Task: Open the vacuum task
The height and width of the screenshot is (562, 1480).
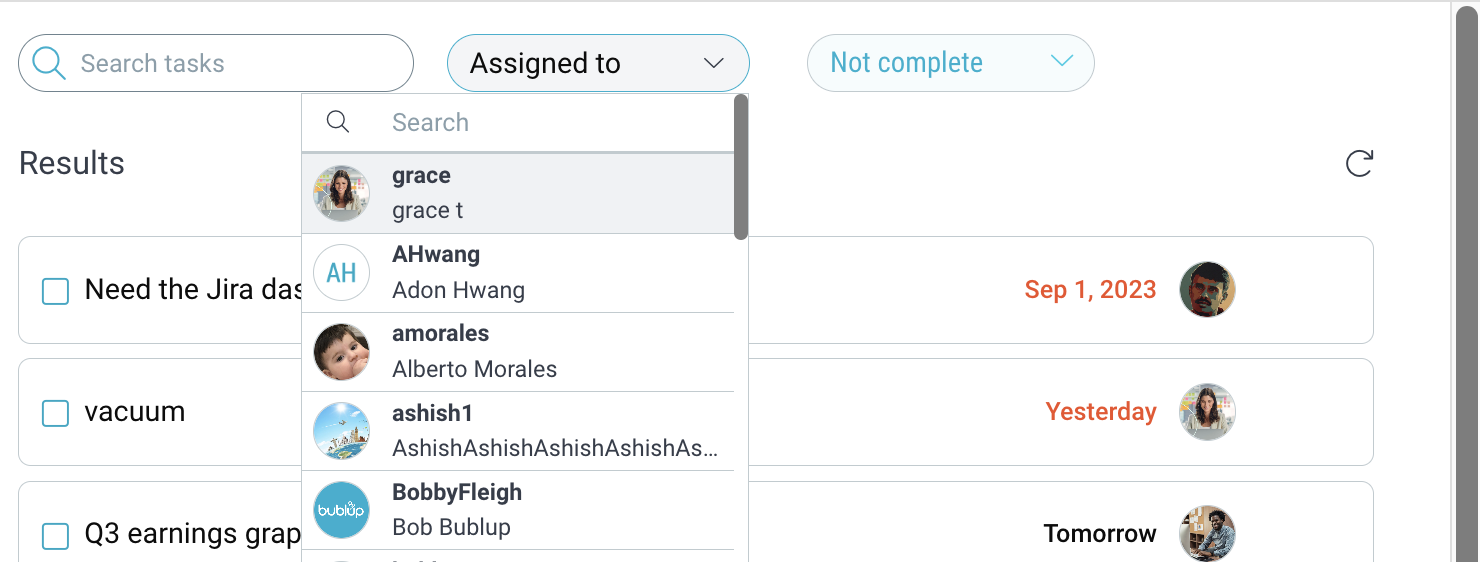Action: click(135, 412)
